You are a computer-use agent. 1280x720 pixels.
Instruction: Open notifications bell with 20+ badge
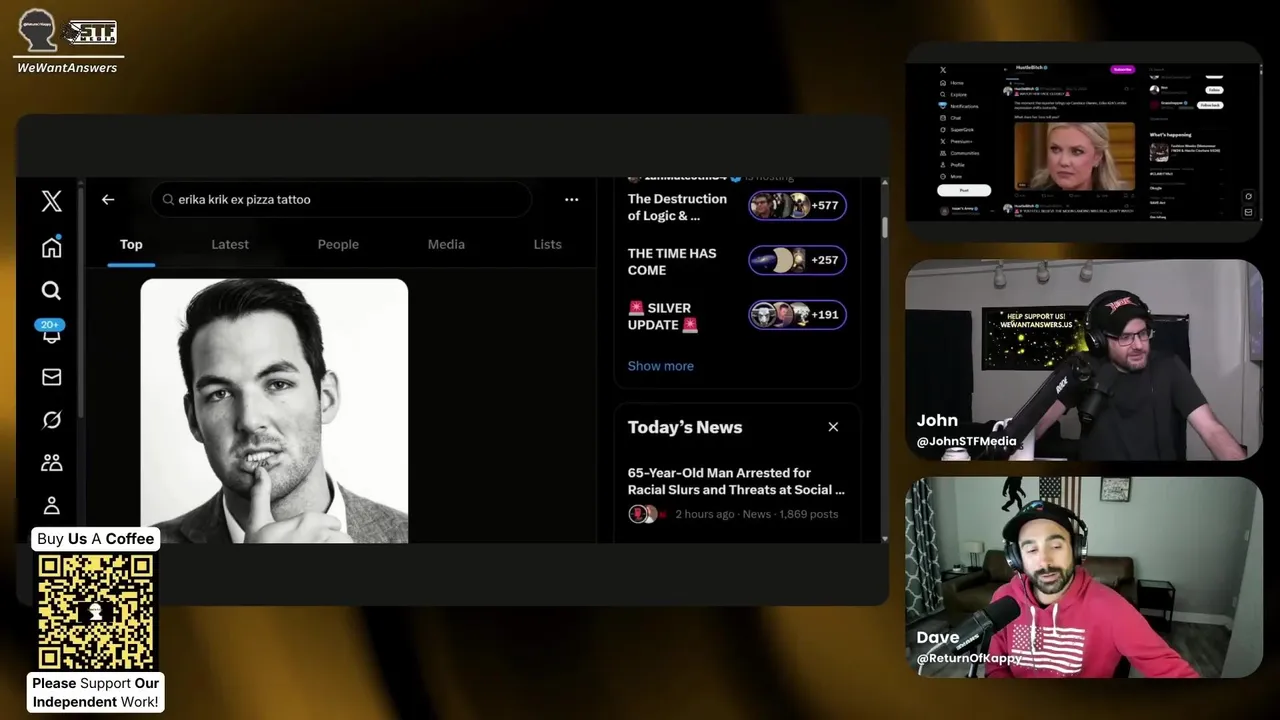point(51,332)
